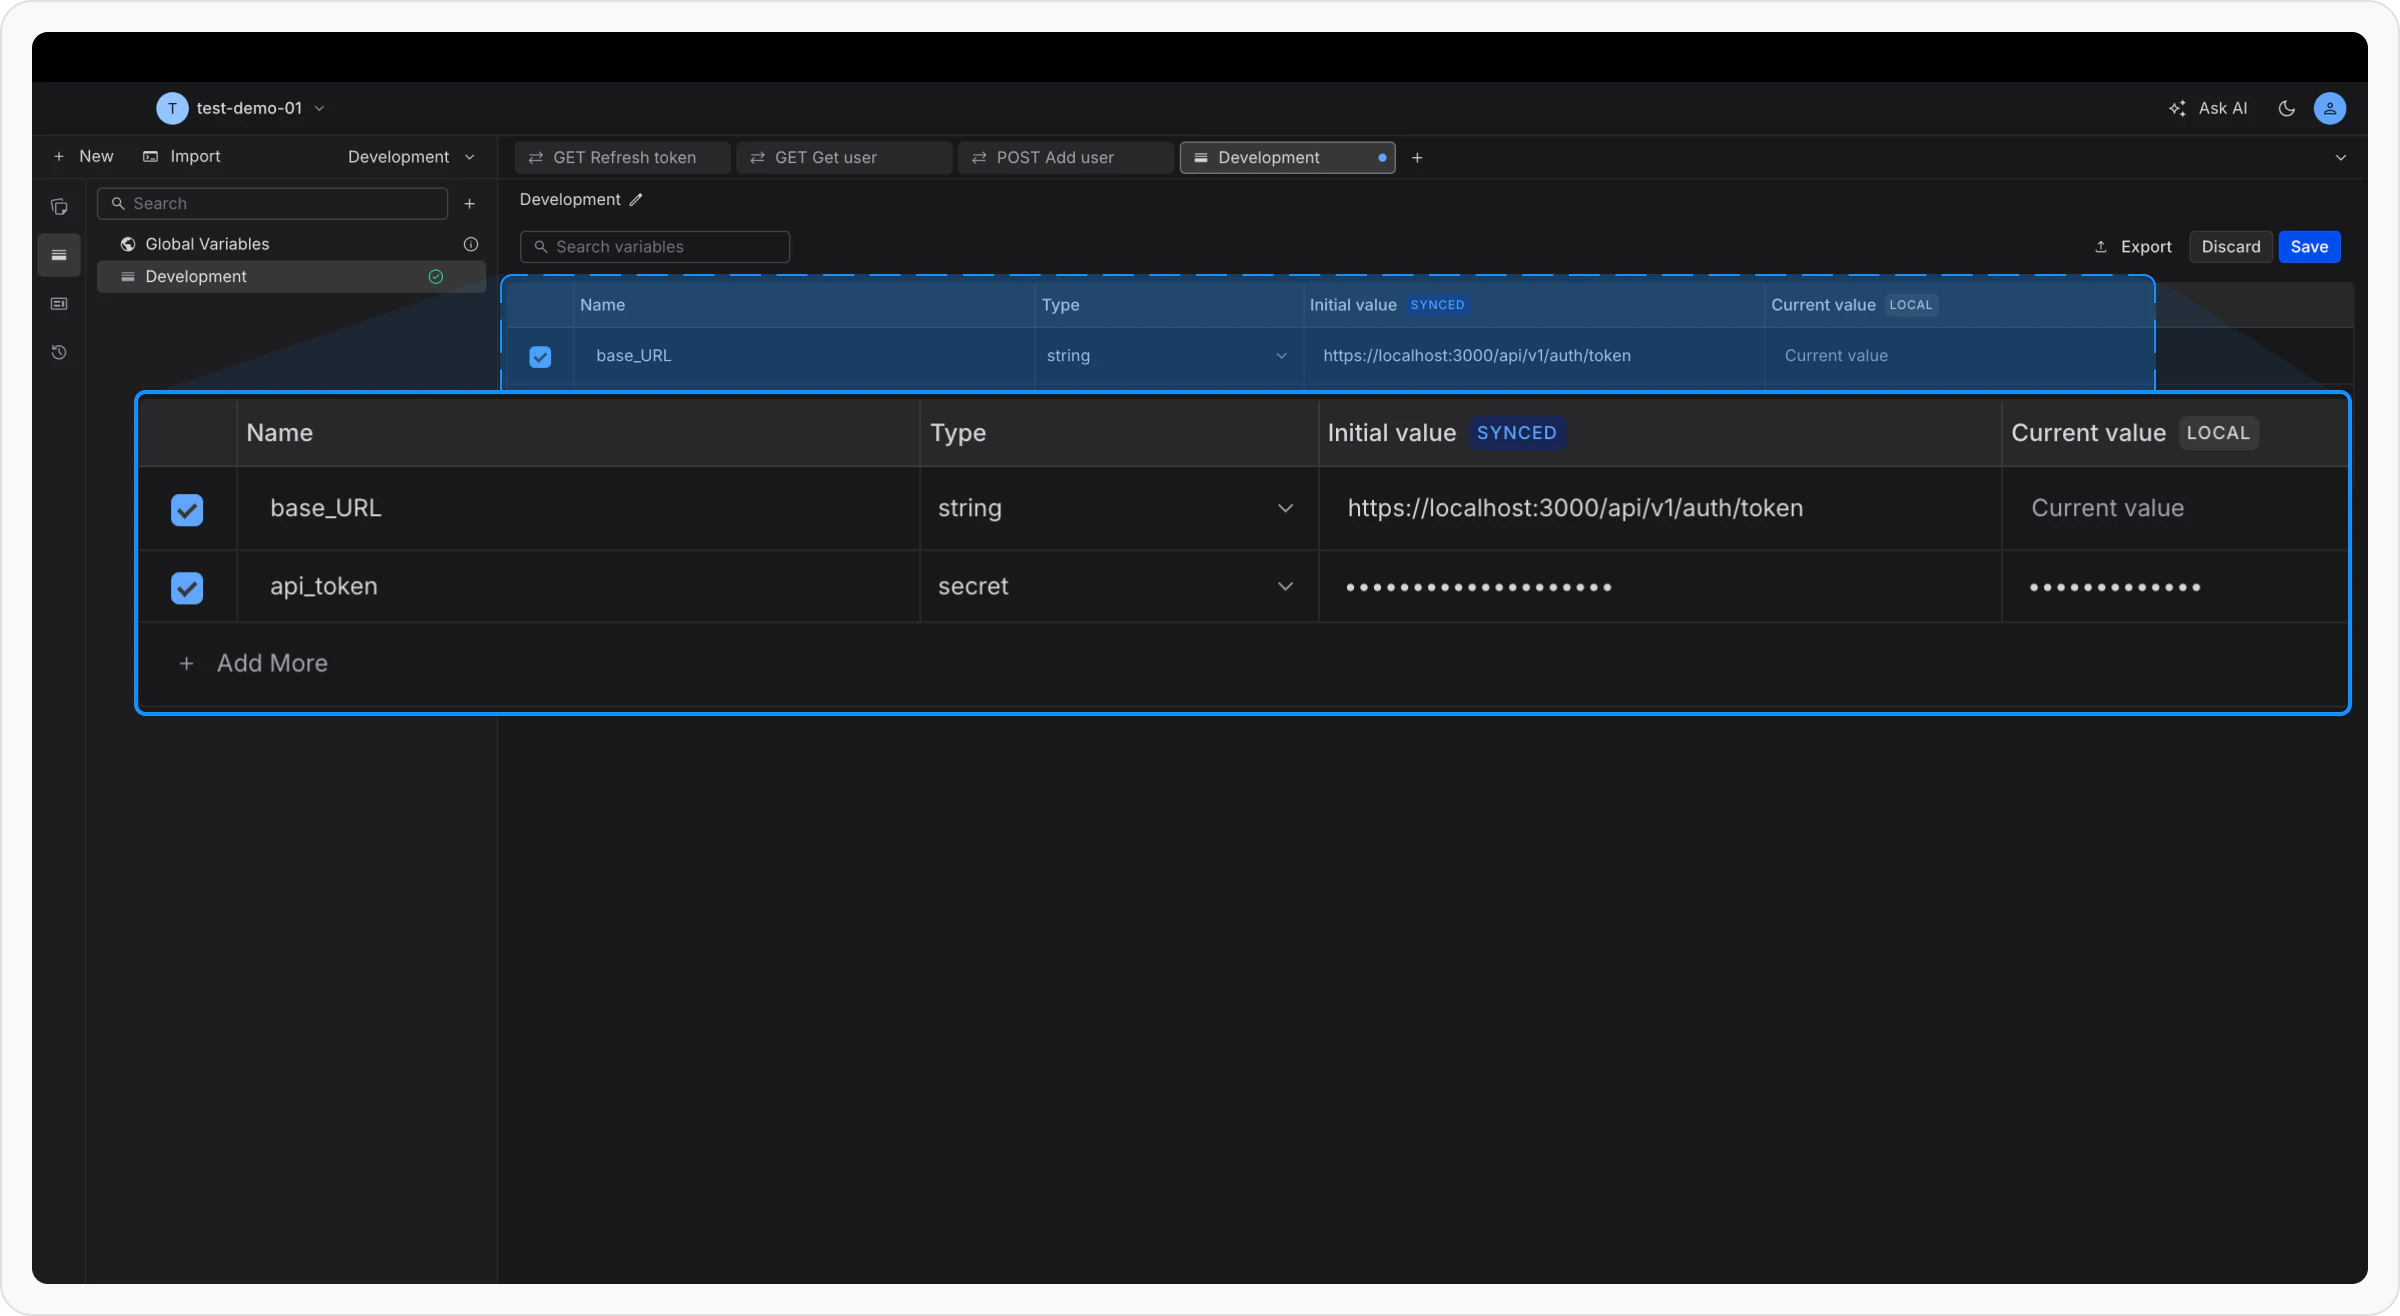Click the Global Variables info icon

point(471,244)
